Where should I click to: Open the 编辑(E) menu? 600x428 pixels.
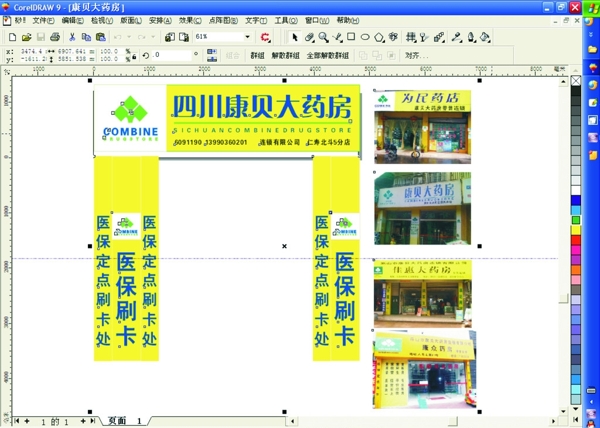pos(73,21)
